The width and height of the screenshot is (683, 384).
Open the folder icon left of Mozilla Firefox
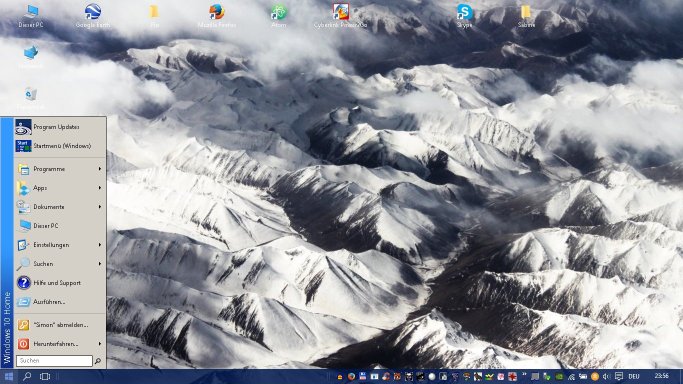(154, 16)
